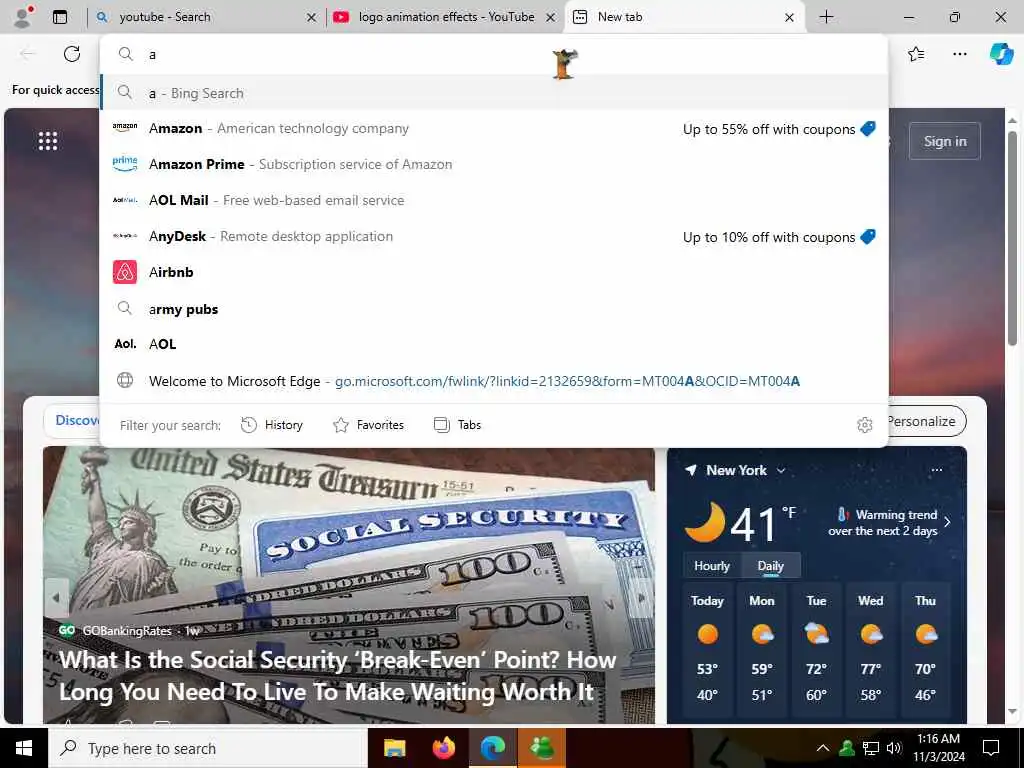Open the Favorites star icon in toolbar
Viewport: 1024px width, 768px height.
pyautogui.click(x=916, y=54)
